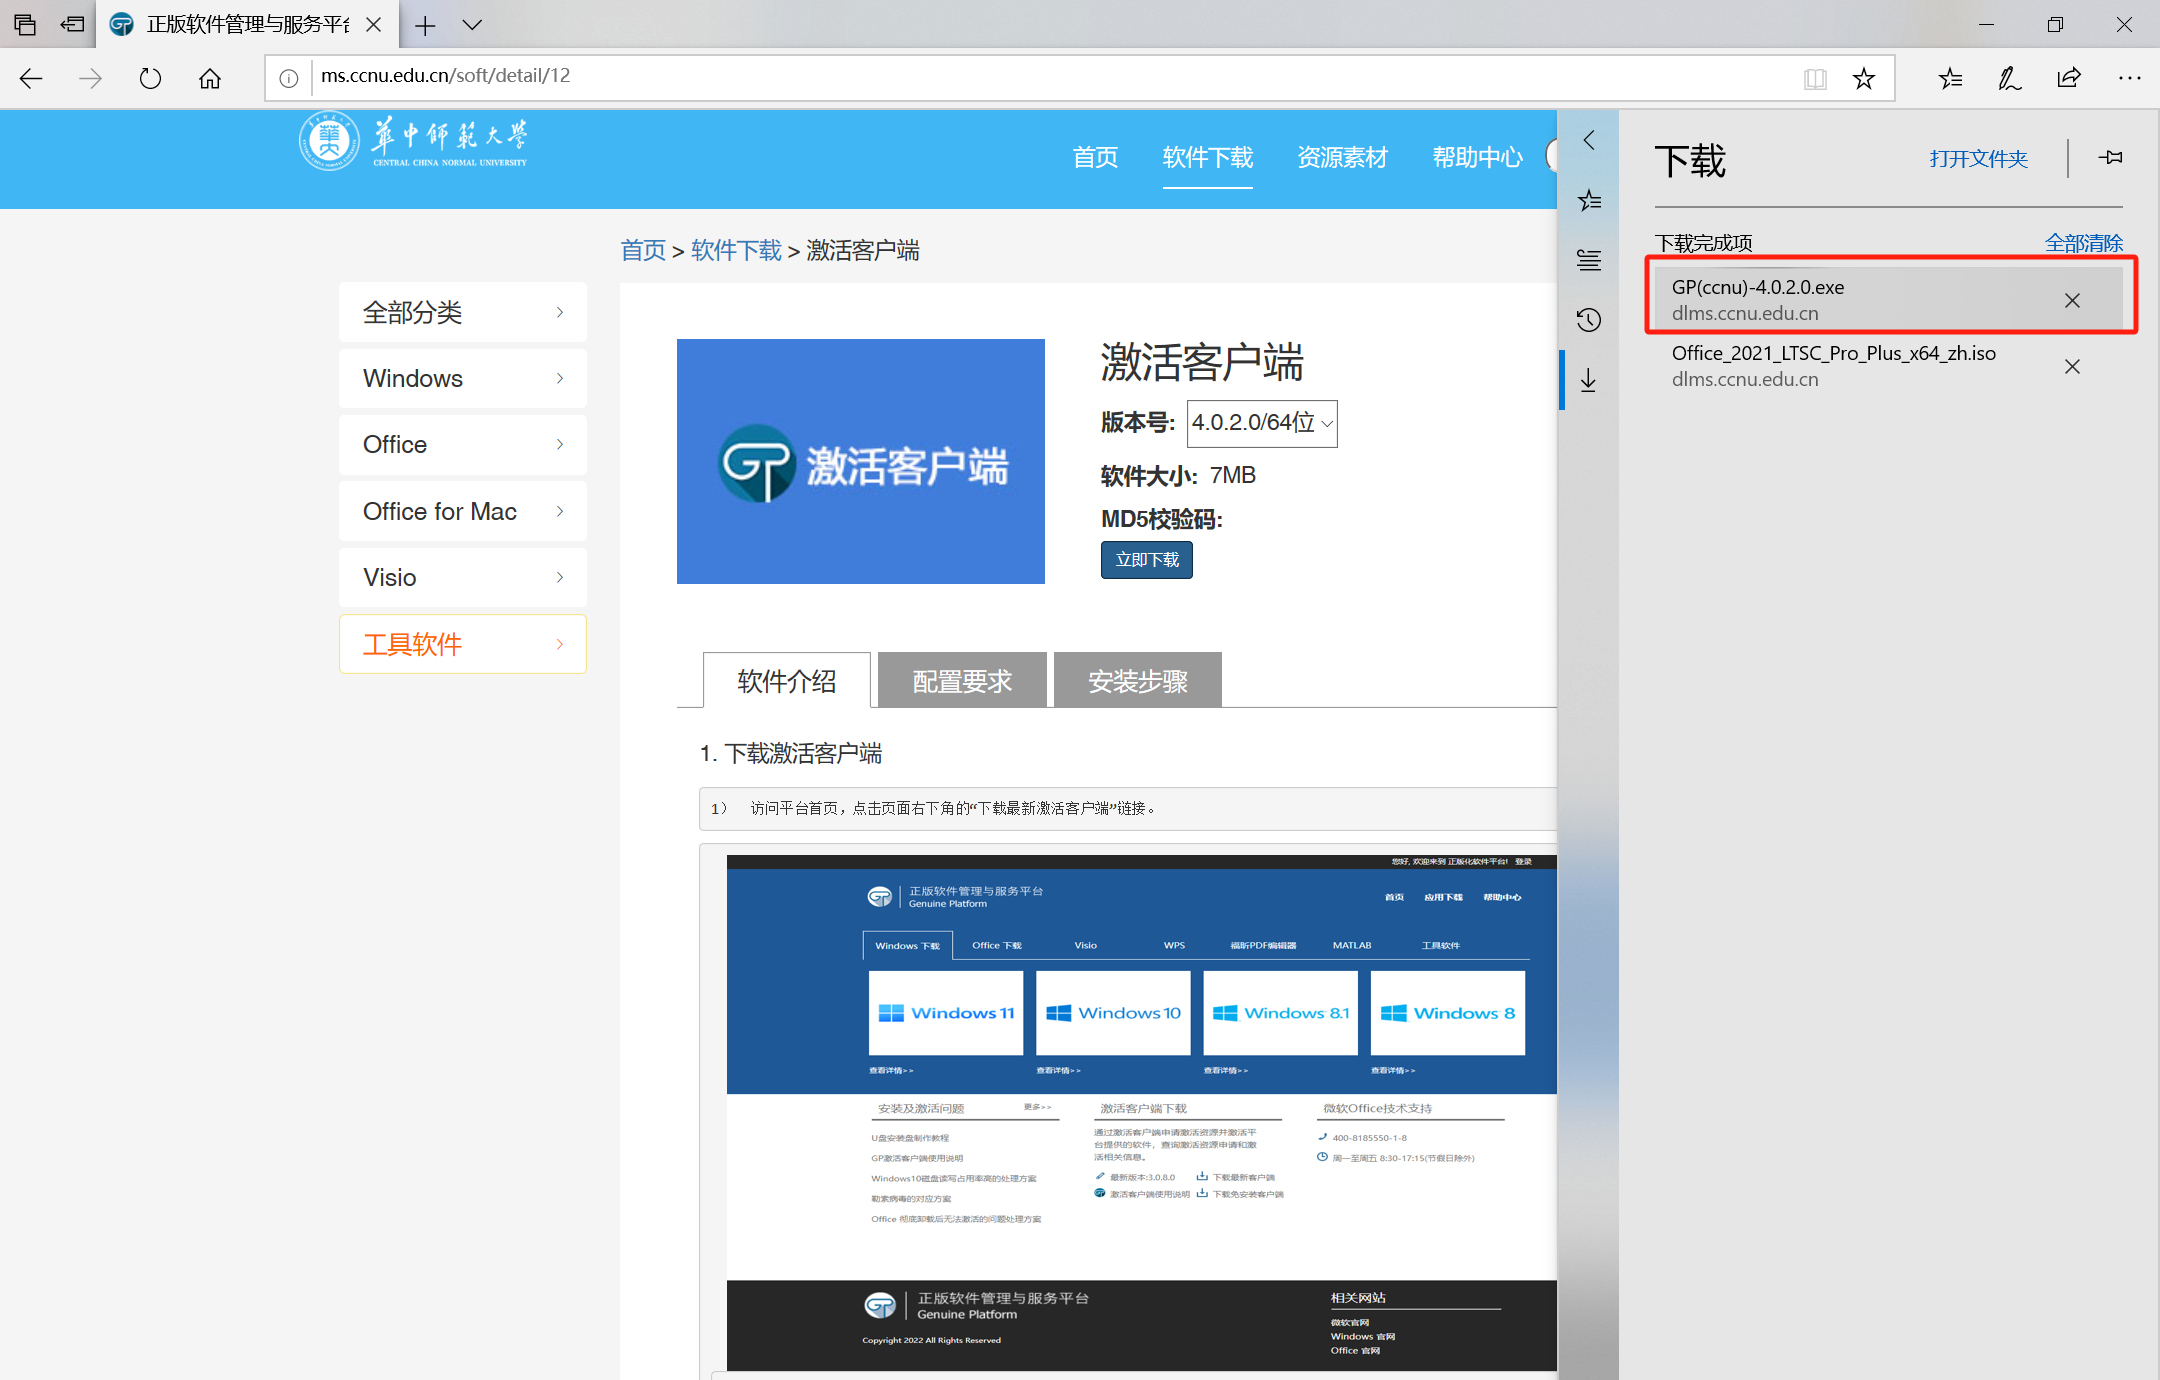This screenshot has height=1380, width=2160.
Task: Open 首页 in the site navigation
Action: click(x=1095, y=157)
